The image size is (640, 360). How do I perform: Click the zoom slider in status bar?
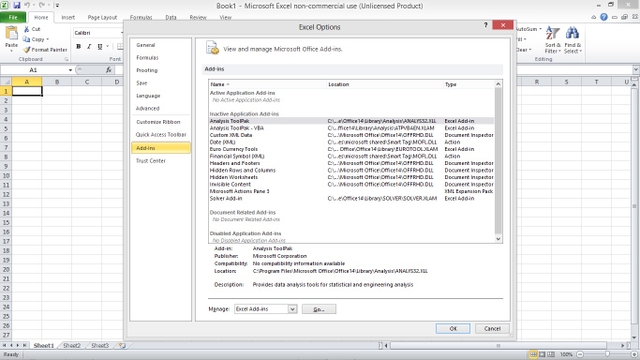coord(607,354)
